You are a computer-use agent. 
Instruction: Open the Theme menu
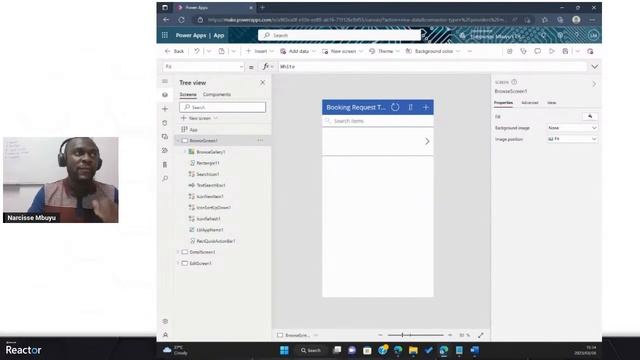coord(384,51)
